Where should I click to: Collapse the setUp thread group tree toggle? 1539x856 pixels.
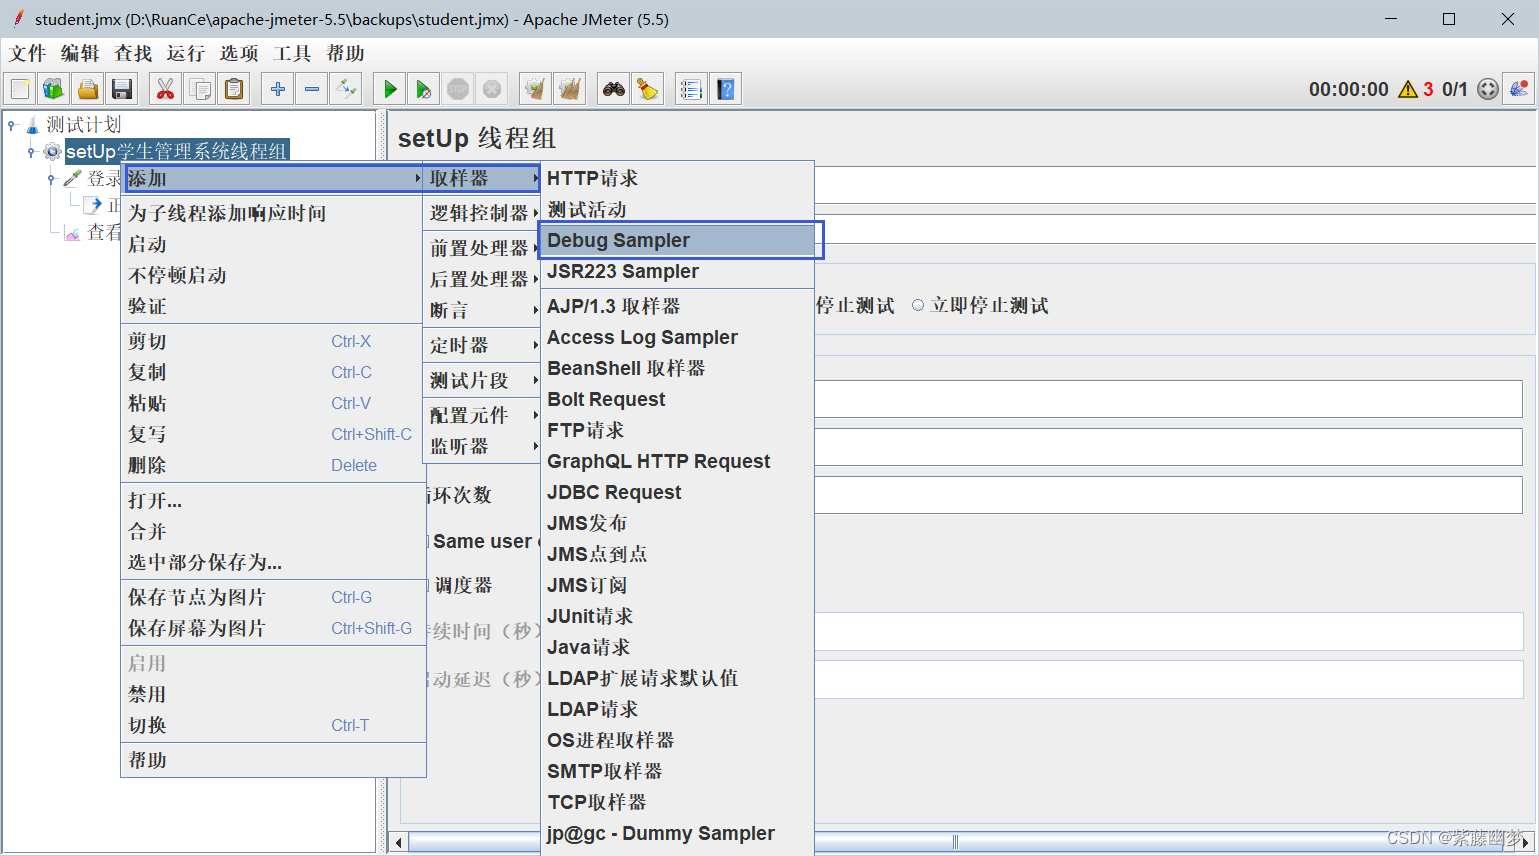[31, 152]
